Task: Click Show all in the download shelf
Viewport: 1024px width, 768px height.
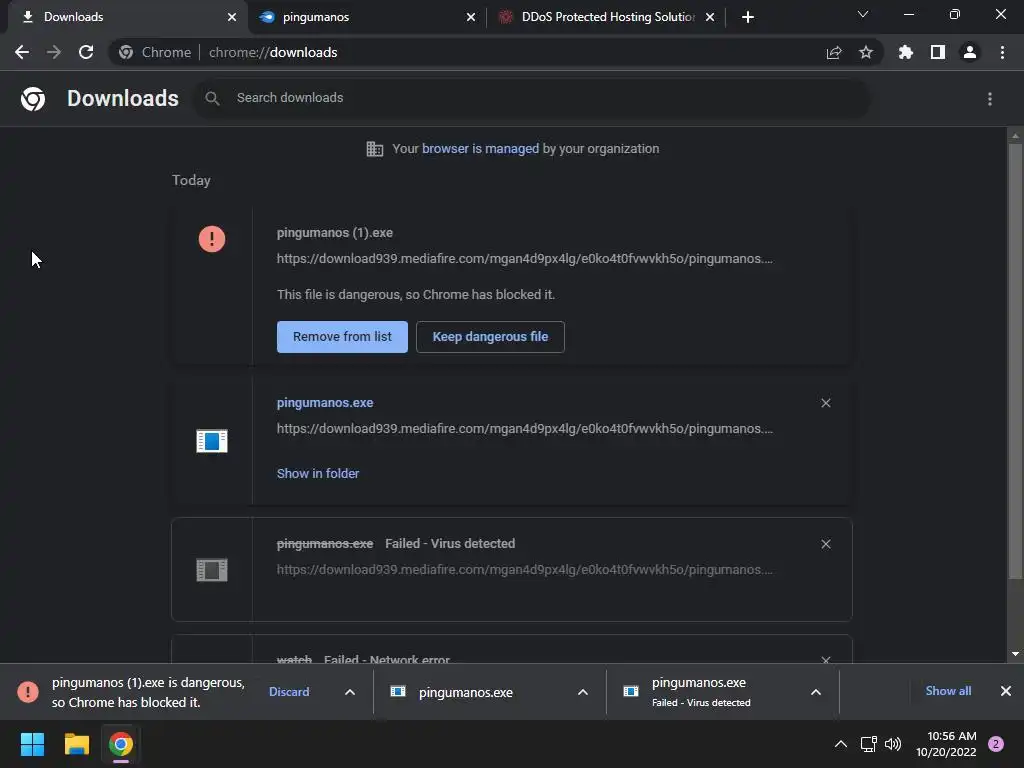Action: [948, 691]
